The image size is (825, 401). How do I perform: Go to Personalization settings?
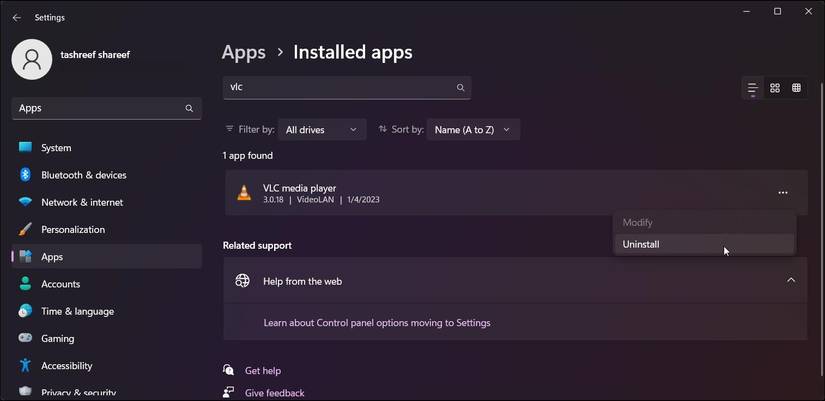72,229
